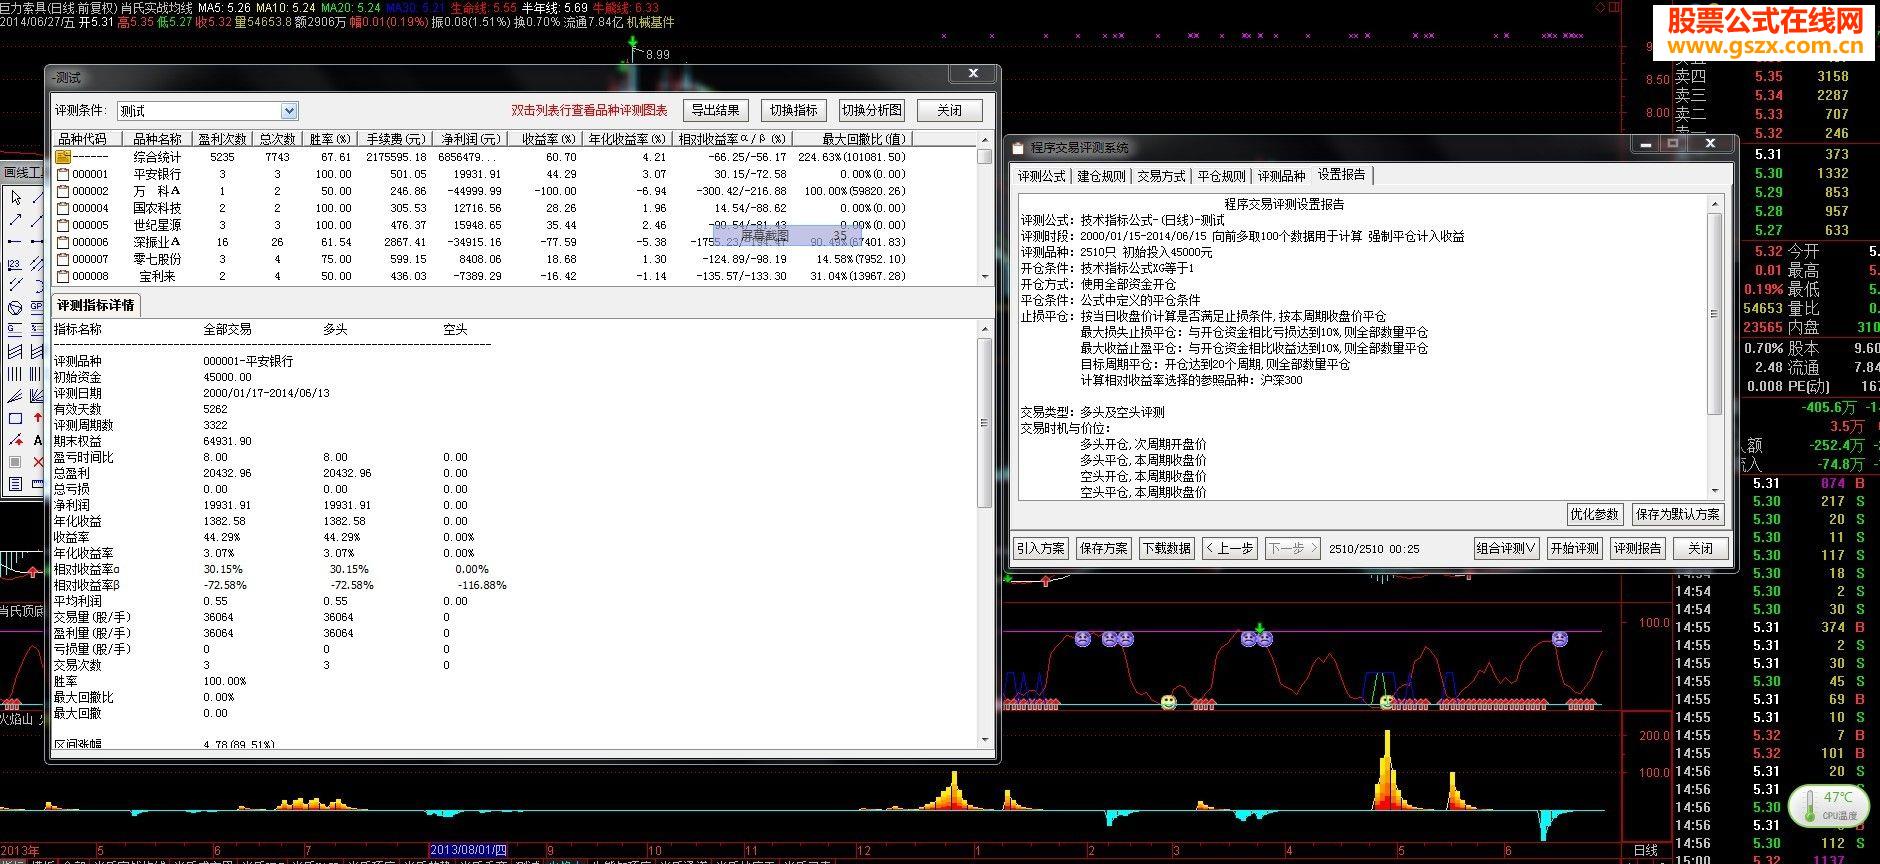Viewport: 1880px width, 864px height.
Task: Select the 评测指标详情 tab
Action: tap(95, 306)
